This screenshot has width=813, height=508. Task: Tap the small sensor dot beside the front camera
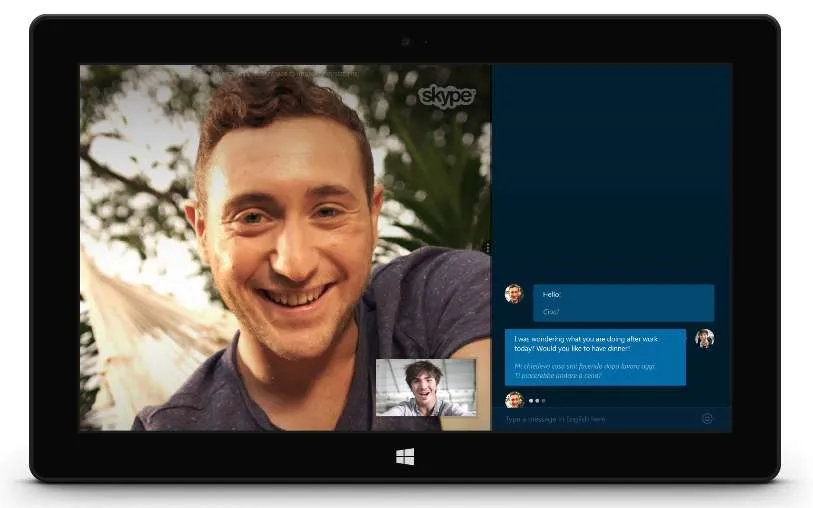click(x=426, y=41)
